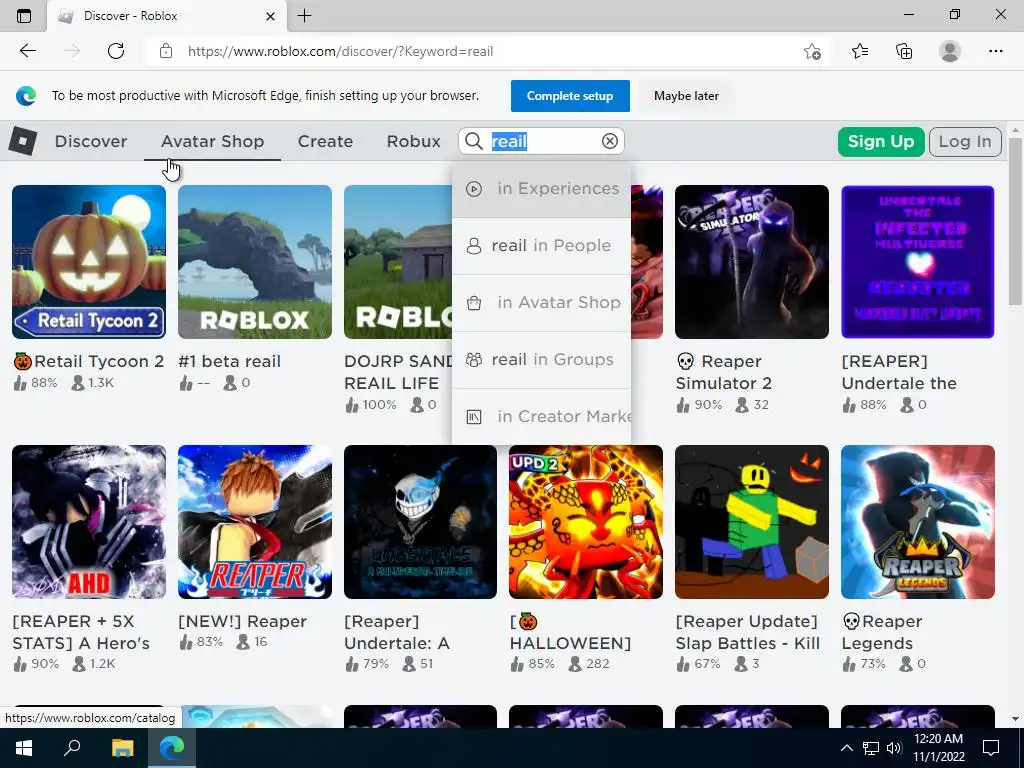Click the Edge icon in the taskbar
Image resolution: width=1024 pixels, height=768 pixels.
[x=172, y=747]
